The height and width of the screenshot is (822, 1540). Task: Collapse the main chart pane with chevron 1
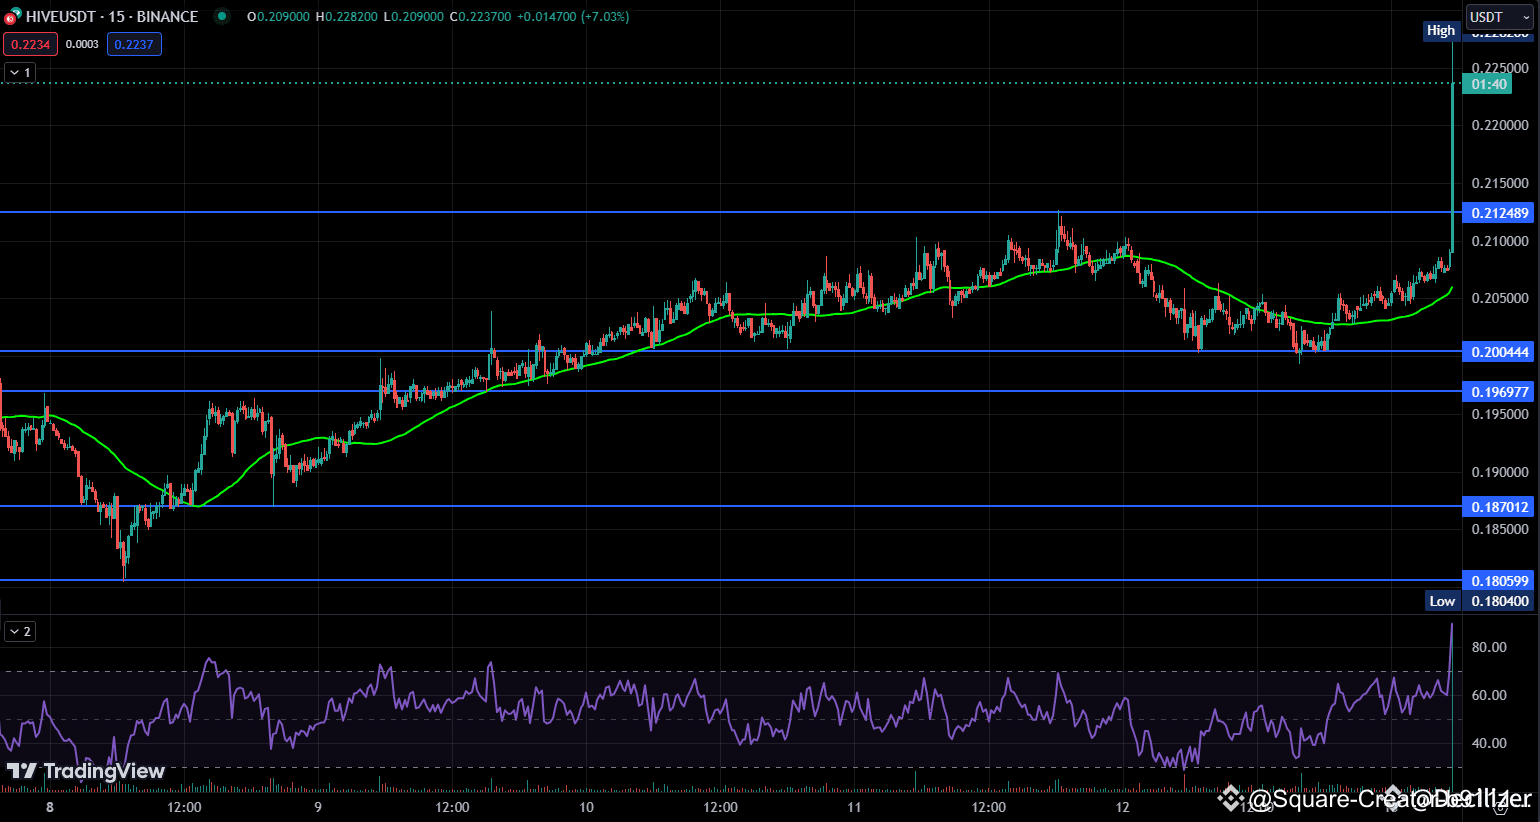point(20,72)
